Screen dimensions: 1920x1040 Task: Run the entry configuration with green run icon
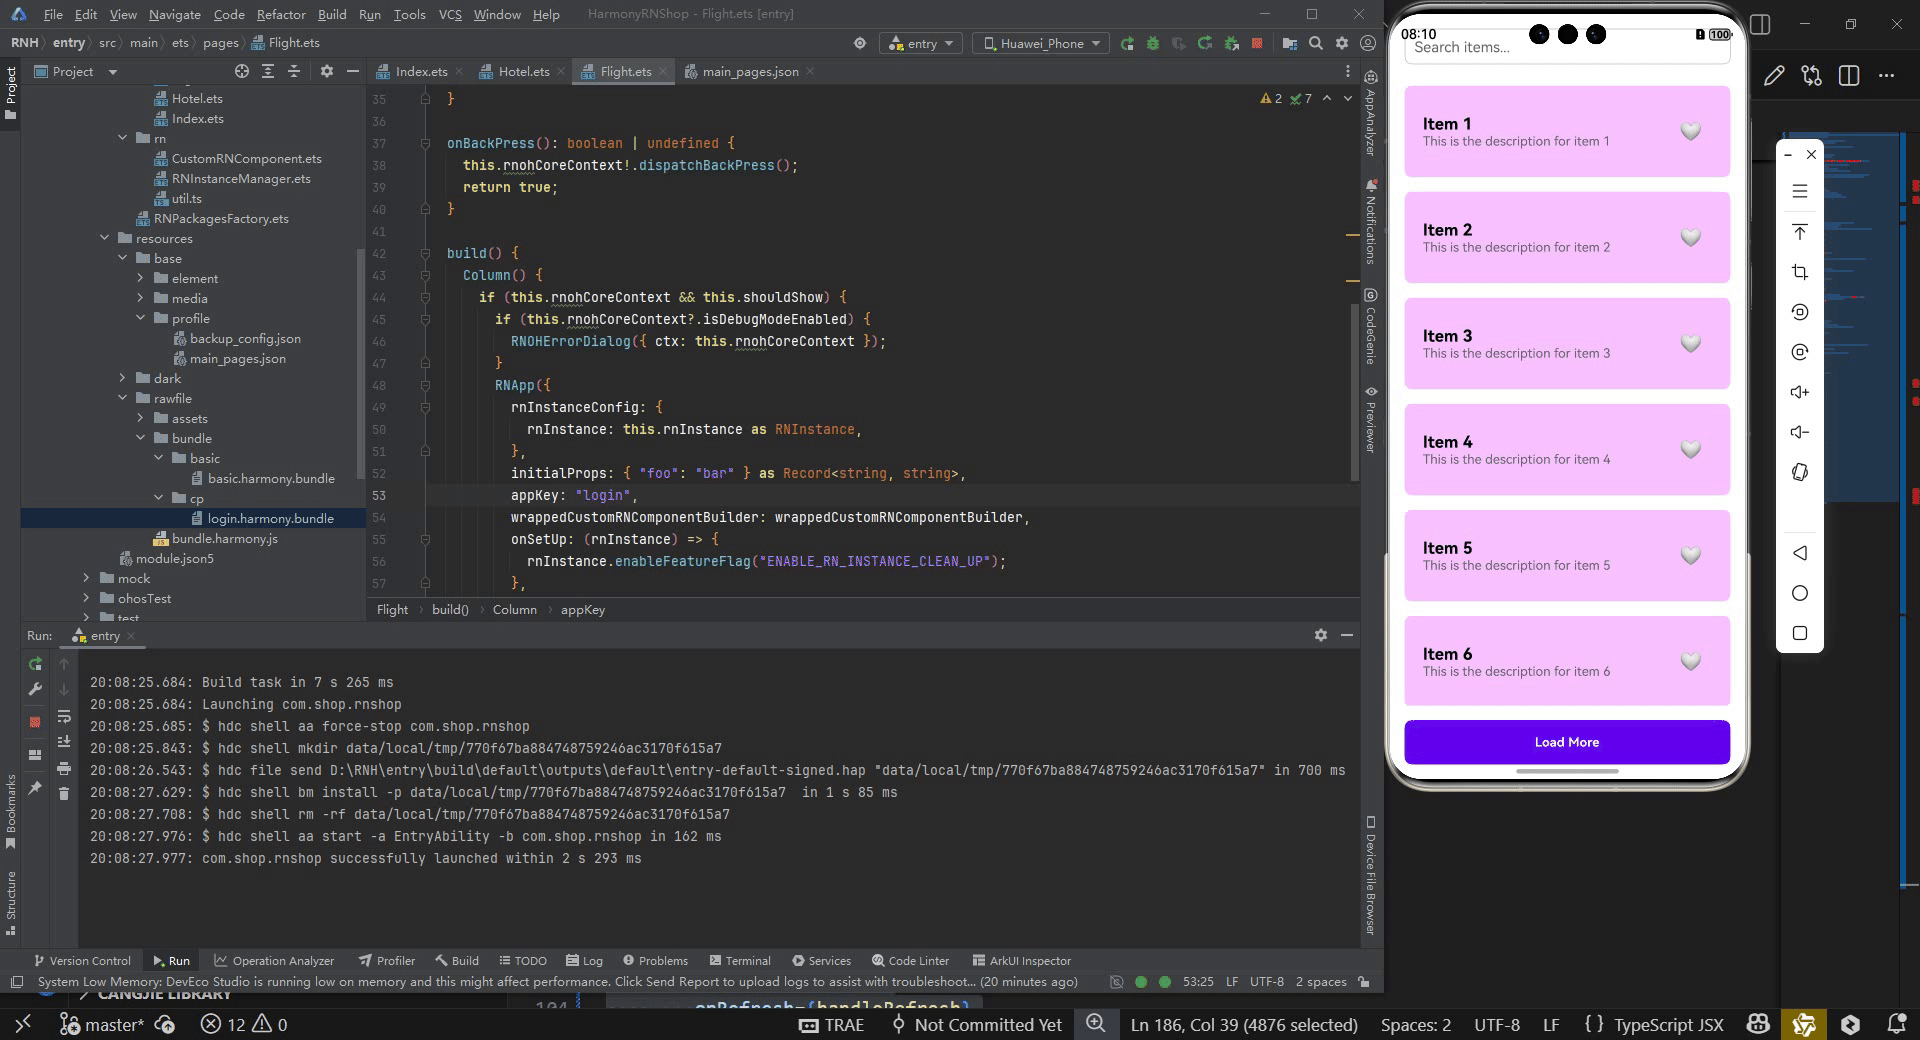(1127, 43)
